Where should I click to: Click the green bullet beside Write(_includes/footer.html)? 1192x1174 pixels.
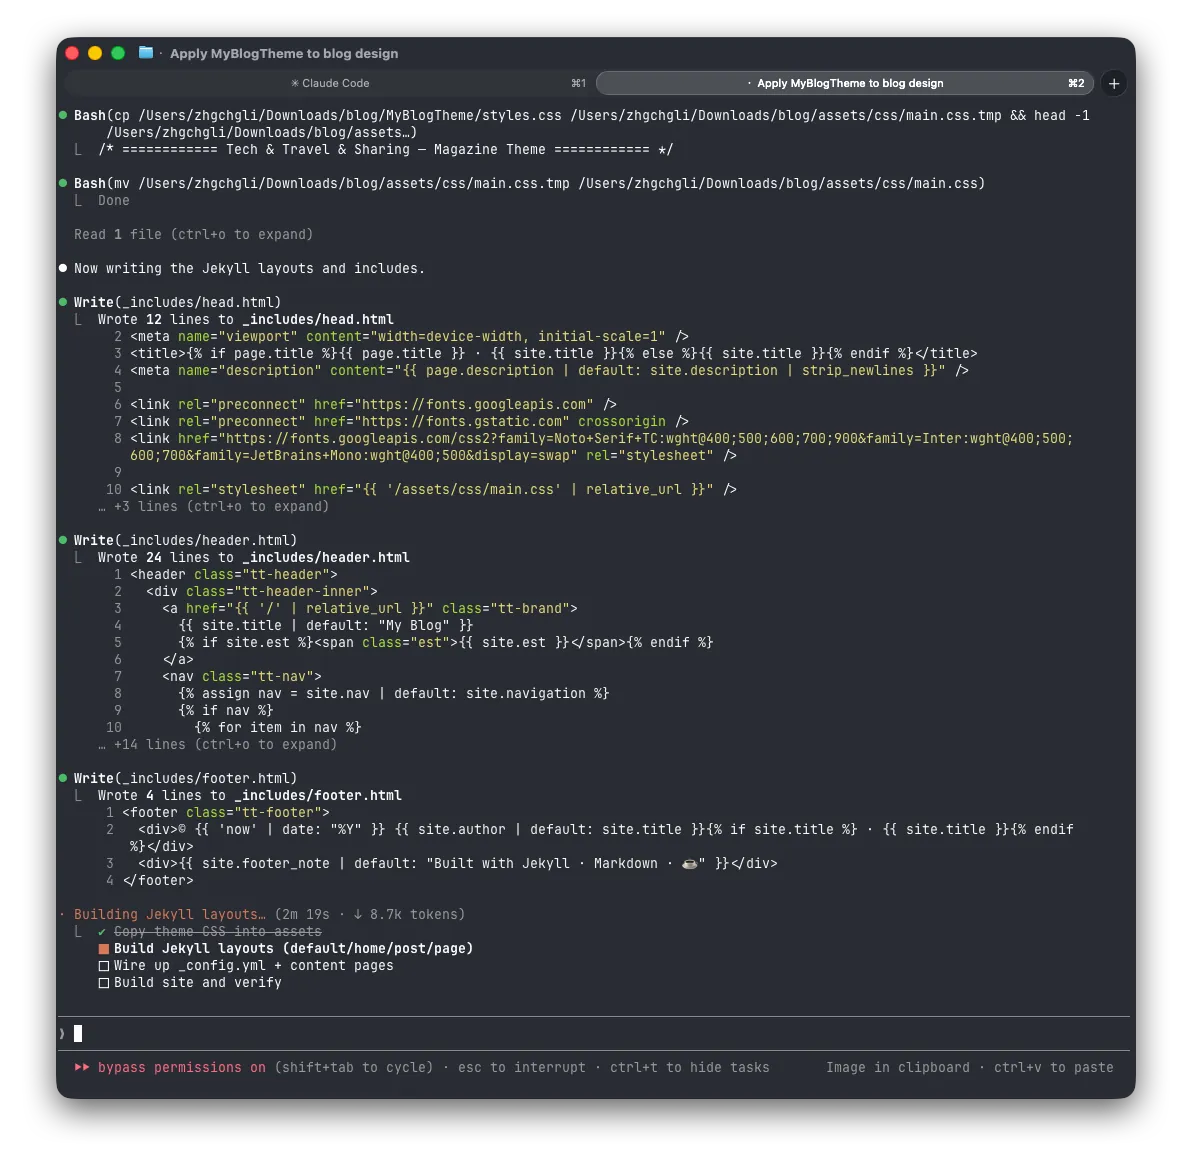pyautogui.click(x=64, y=778)
